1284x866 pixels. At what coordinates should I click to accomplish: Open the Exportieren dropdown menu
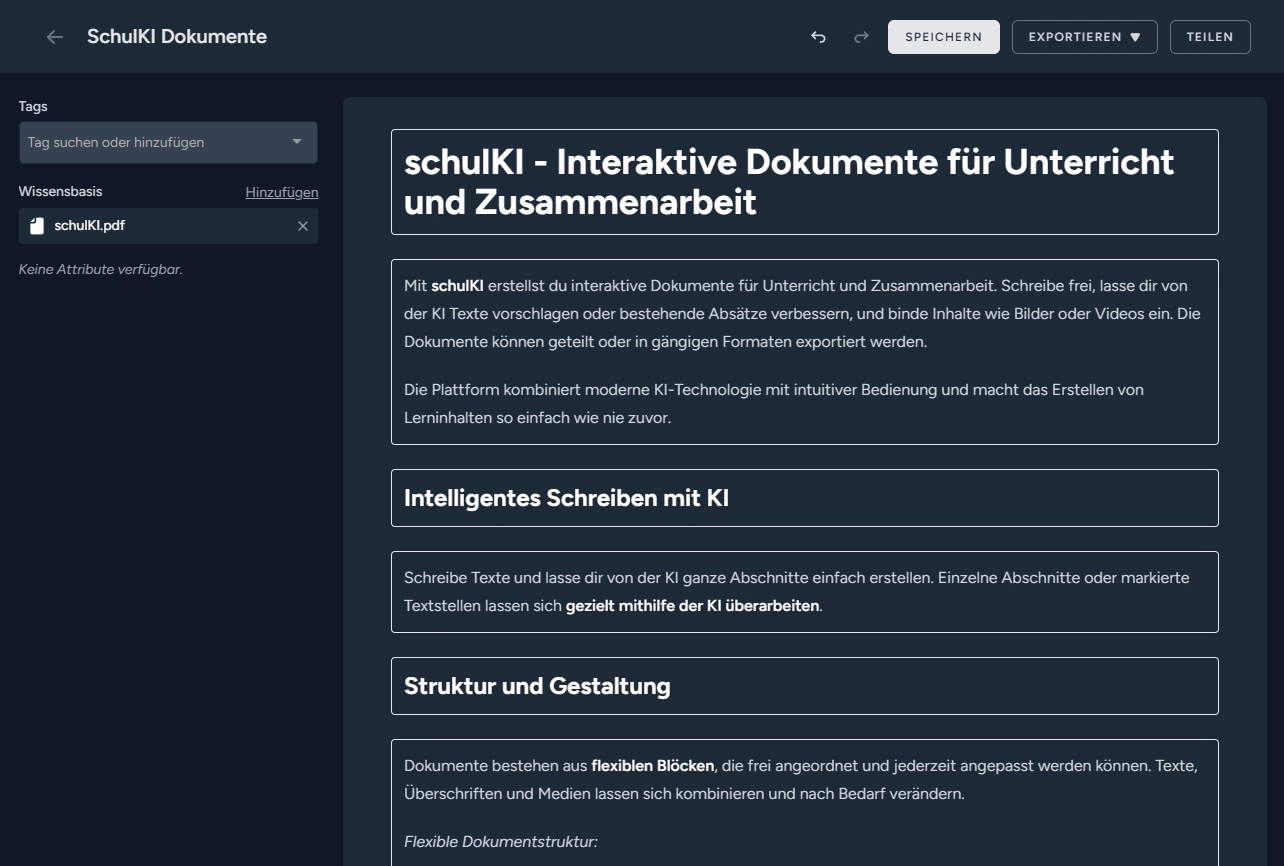[x=1084, y=37]
